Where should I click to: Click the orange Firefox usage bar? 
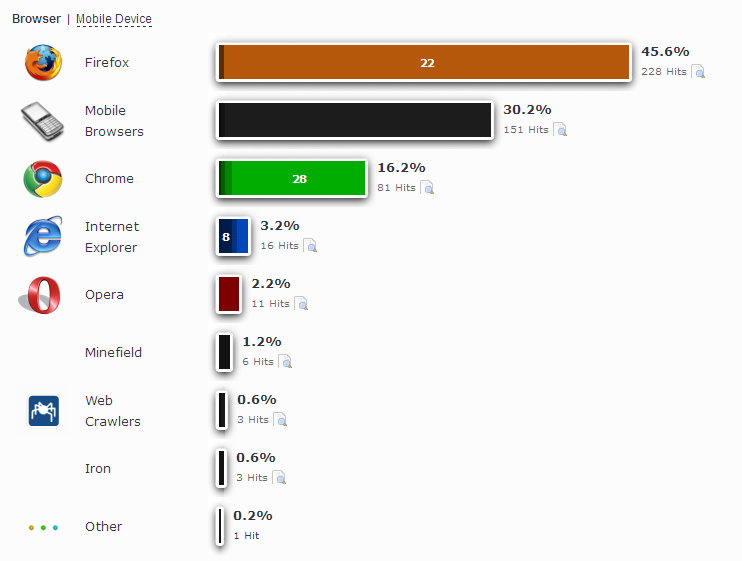424,62
